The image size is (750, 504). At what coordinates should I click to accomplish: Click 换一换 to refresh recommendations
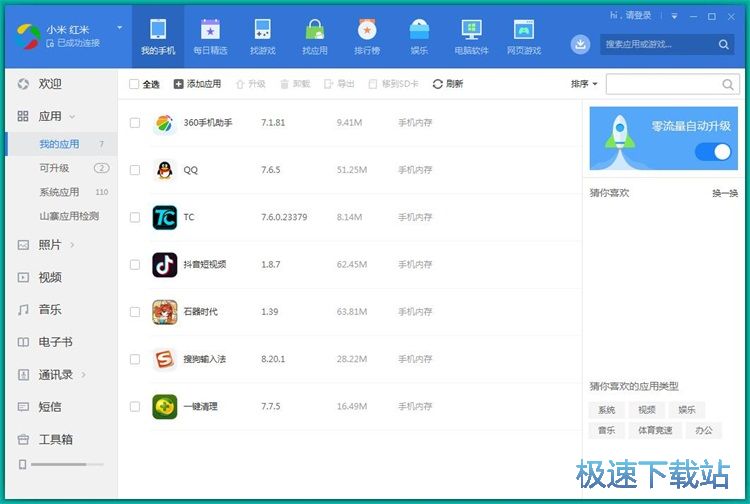tap(725, 193)
